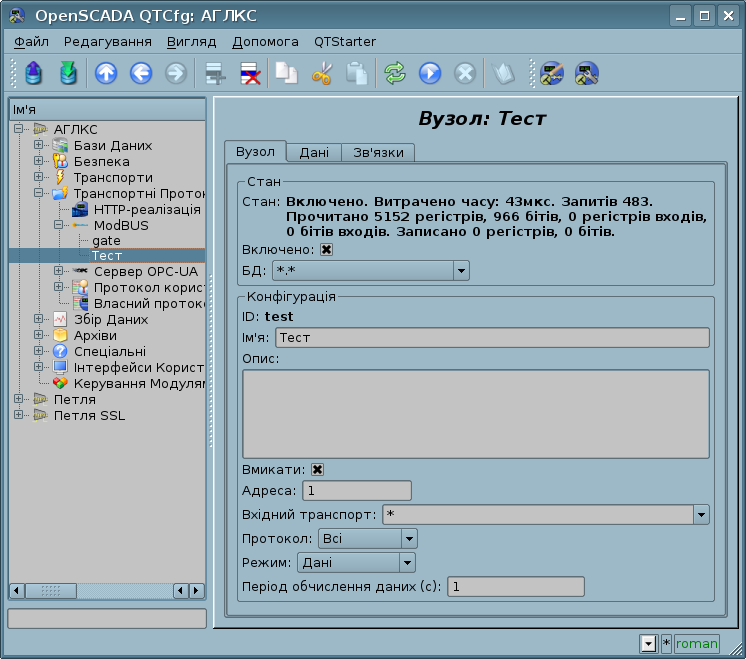This screenshot has width=746, height=659.
Task: Collapse the ModBUS tree node
Action: point(59,225)
